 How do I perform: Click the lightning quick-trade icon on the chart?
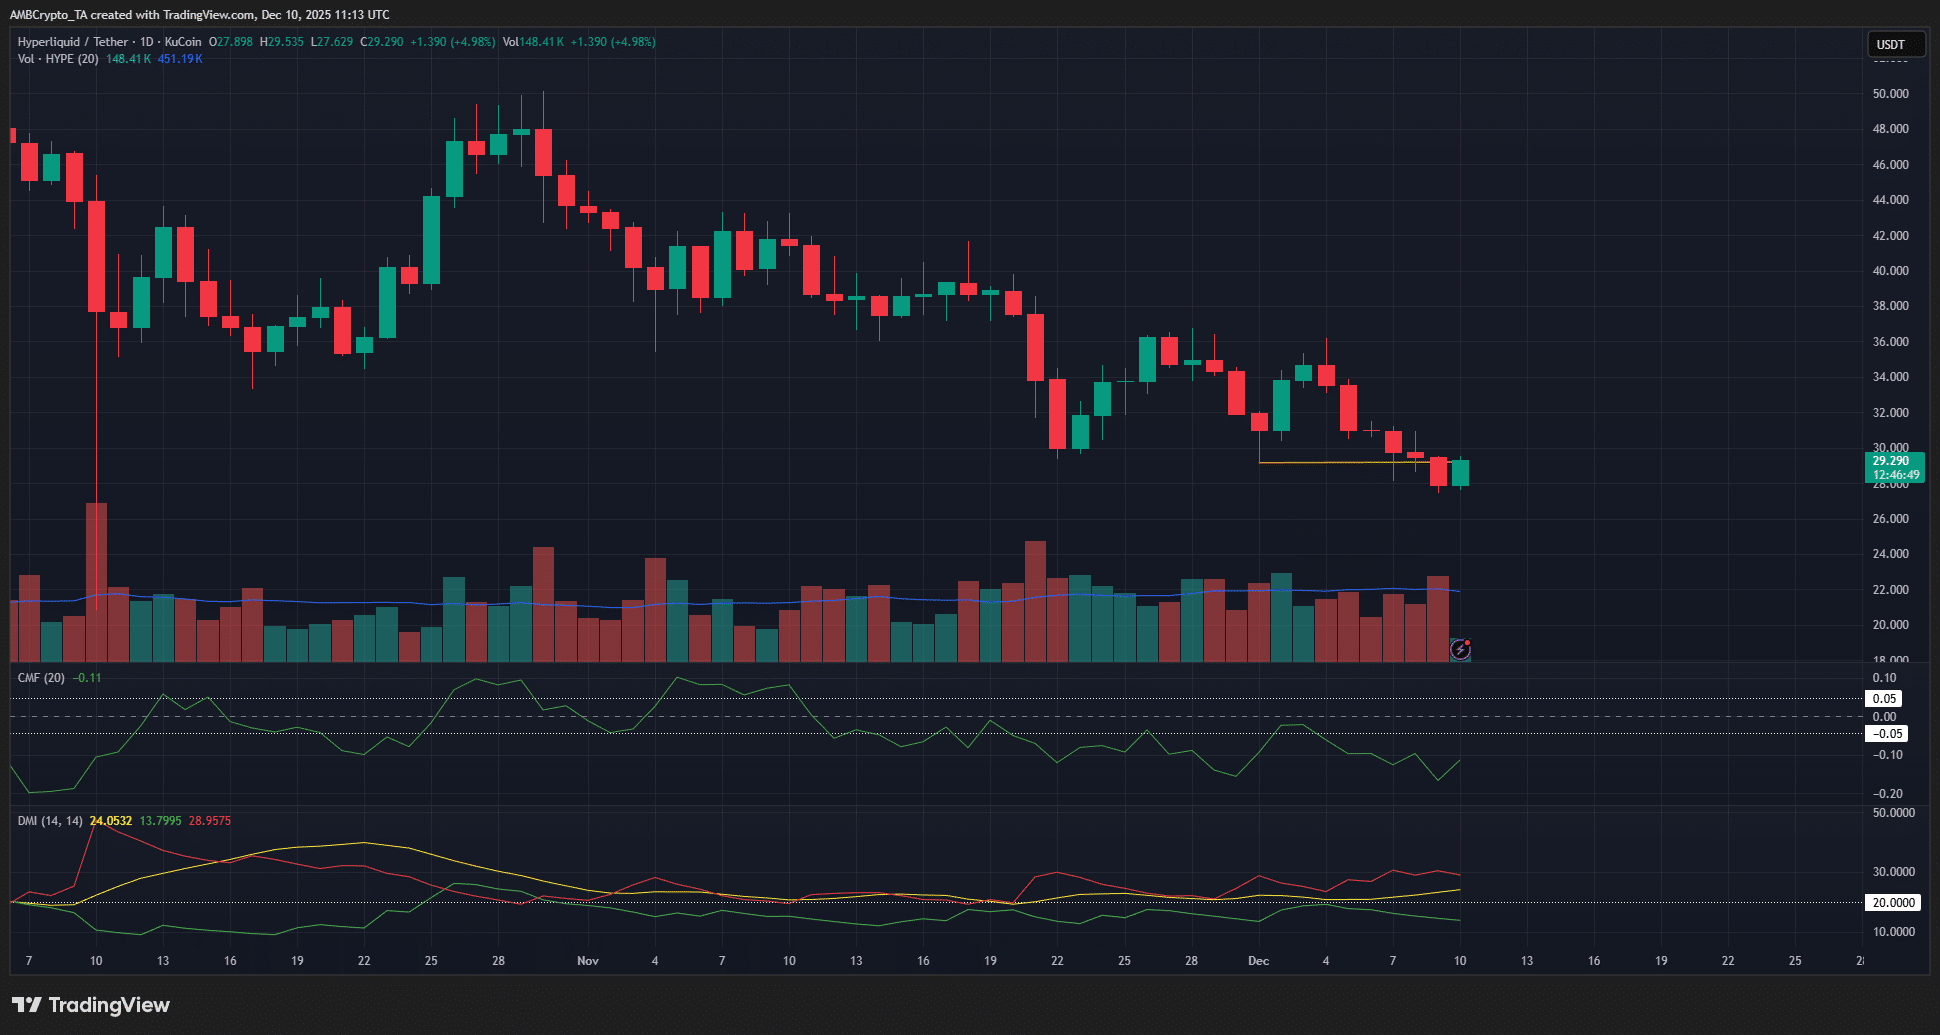[1459, 649]
